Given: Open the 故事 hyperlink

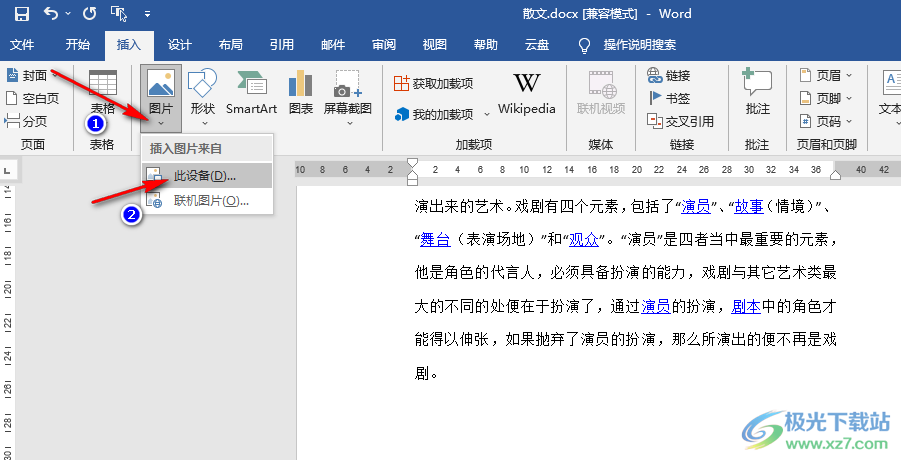Looking at the screenshot, I should [749, 206].
